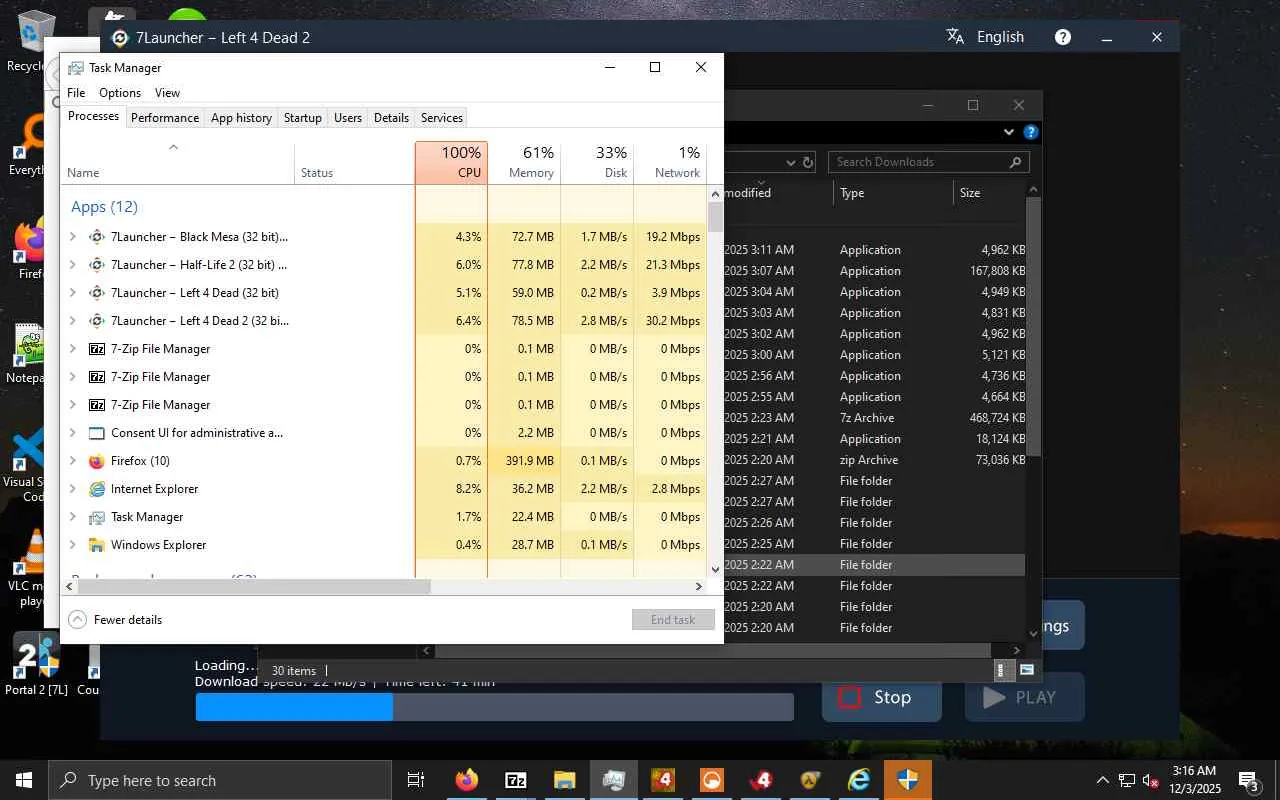The height and width of the screenshot is (800, 1280).
Task: Collapse Task Manager with the Fewer details arrow
Action: click(77, 620)
